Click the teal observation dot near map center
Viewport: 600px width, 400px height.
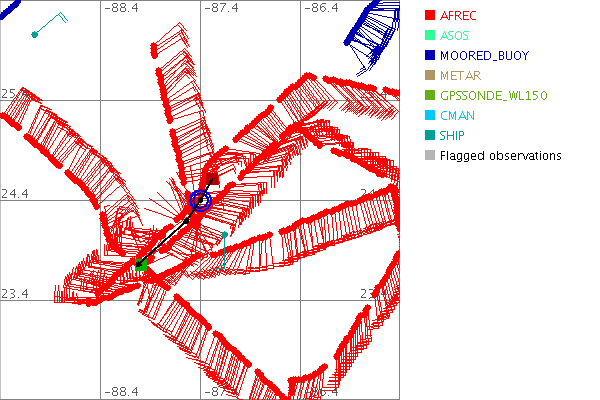coord(226,235)
